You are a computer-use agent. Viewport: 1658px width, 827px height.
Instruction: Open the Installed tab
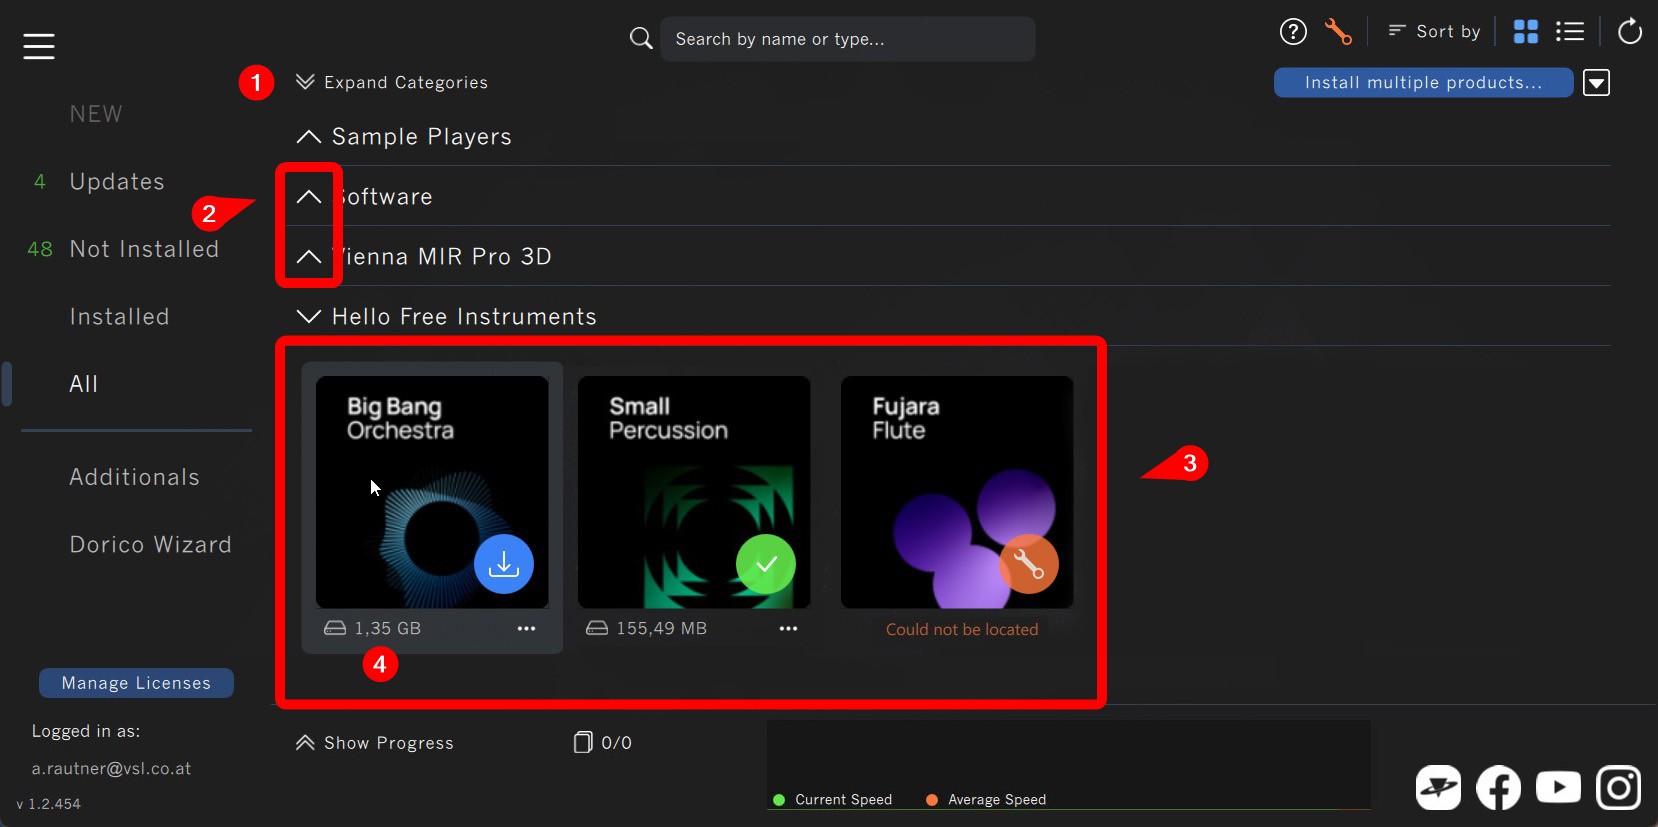[119, 317]
